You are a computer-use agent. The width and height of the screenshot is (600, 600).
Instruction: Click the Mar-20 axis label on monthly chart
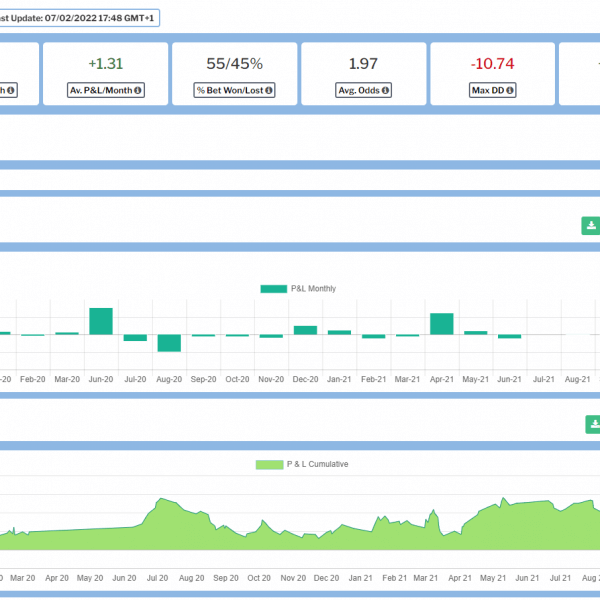tap(67, 379)
